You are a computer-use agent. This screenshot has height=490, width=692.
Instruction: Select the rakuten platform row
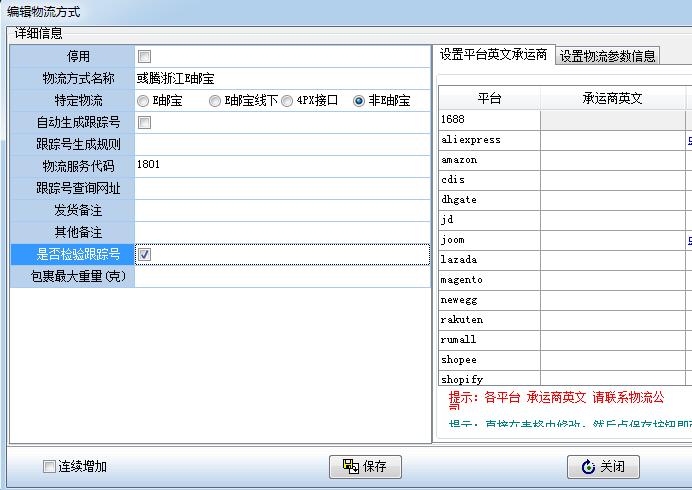(x=489, y=320)
